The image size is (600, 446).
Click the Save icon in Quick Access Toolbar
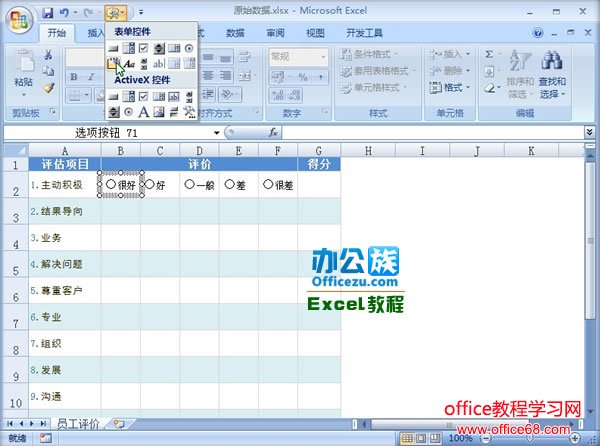[x=48, y=13]
